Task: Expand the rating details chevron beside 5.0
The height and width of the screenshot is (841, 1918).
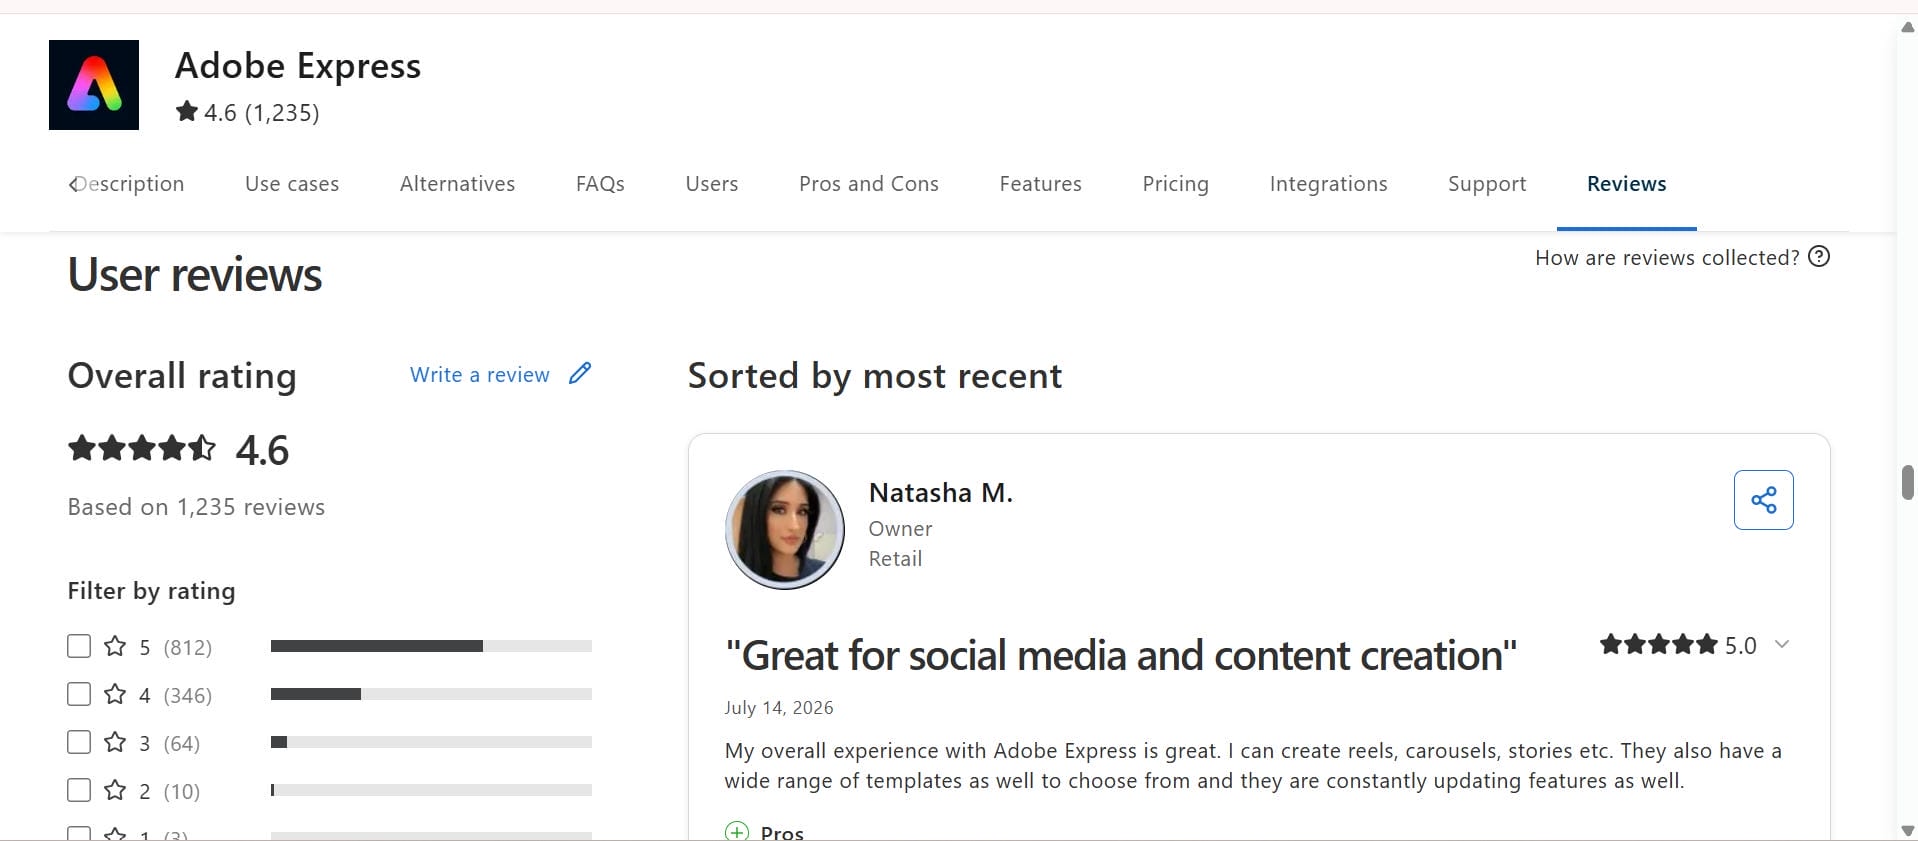Action: click(1781, 645)
